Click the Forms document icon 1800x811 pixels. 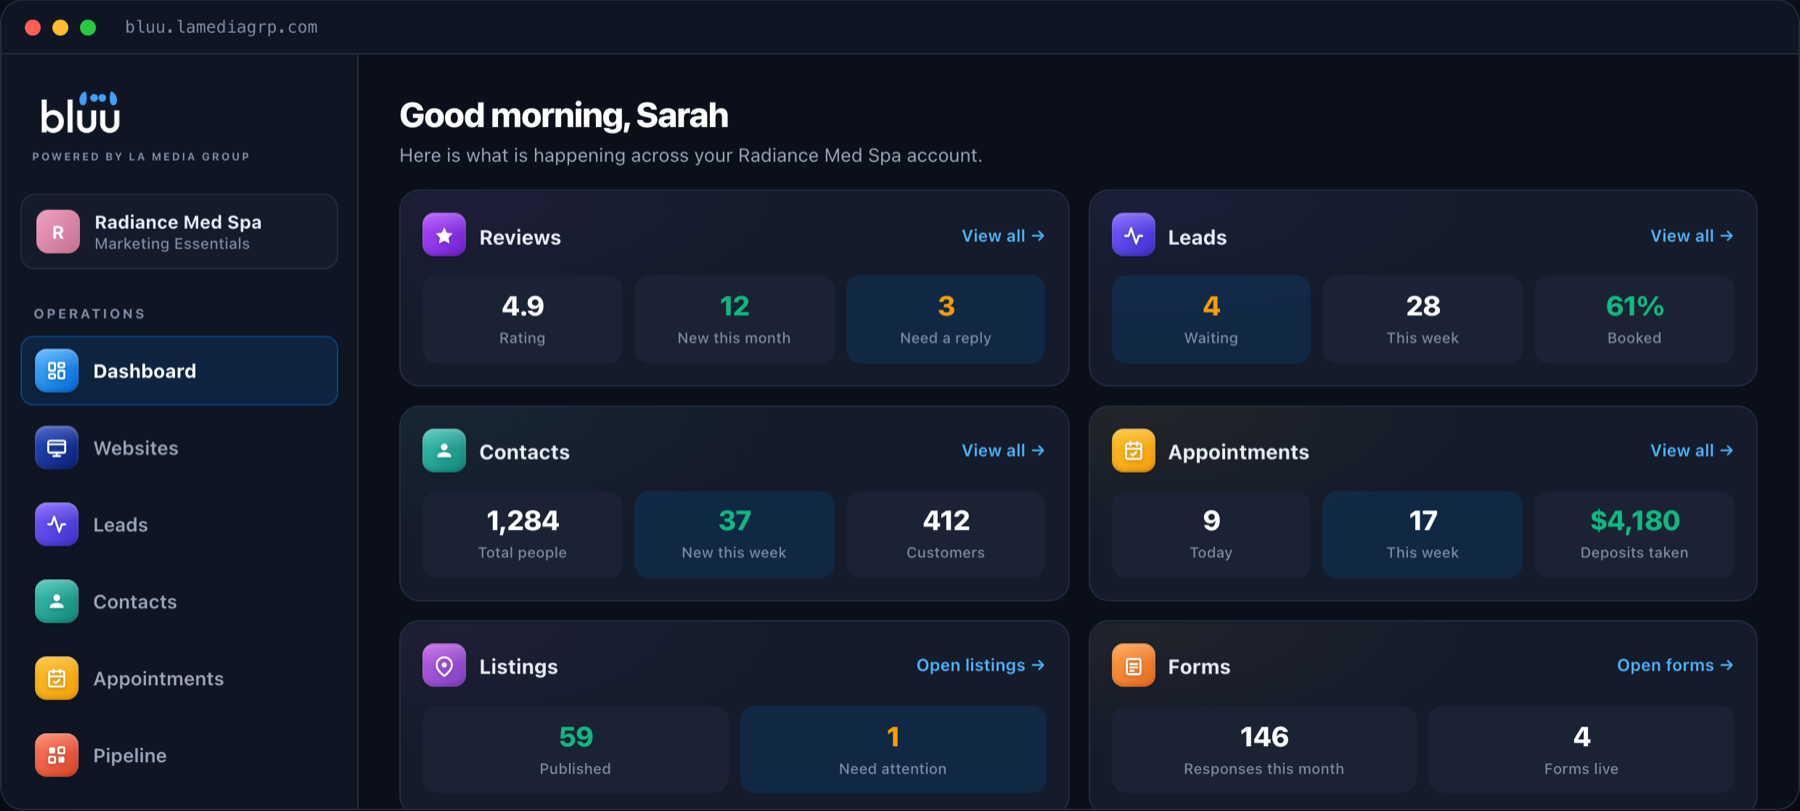tap(1133, 666)
